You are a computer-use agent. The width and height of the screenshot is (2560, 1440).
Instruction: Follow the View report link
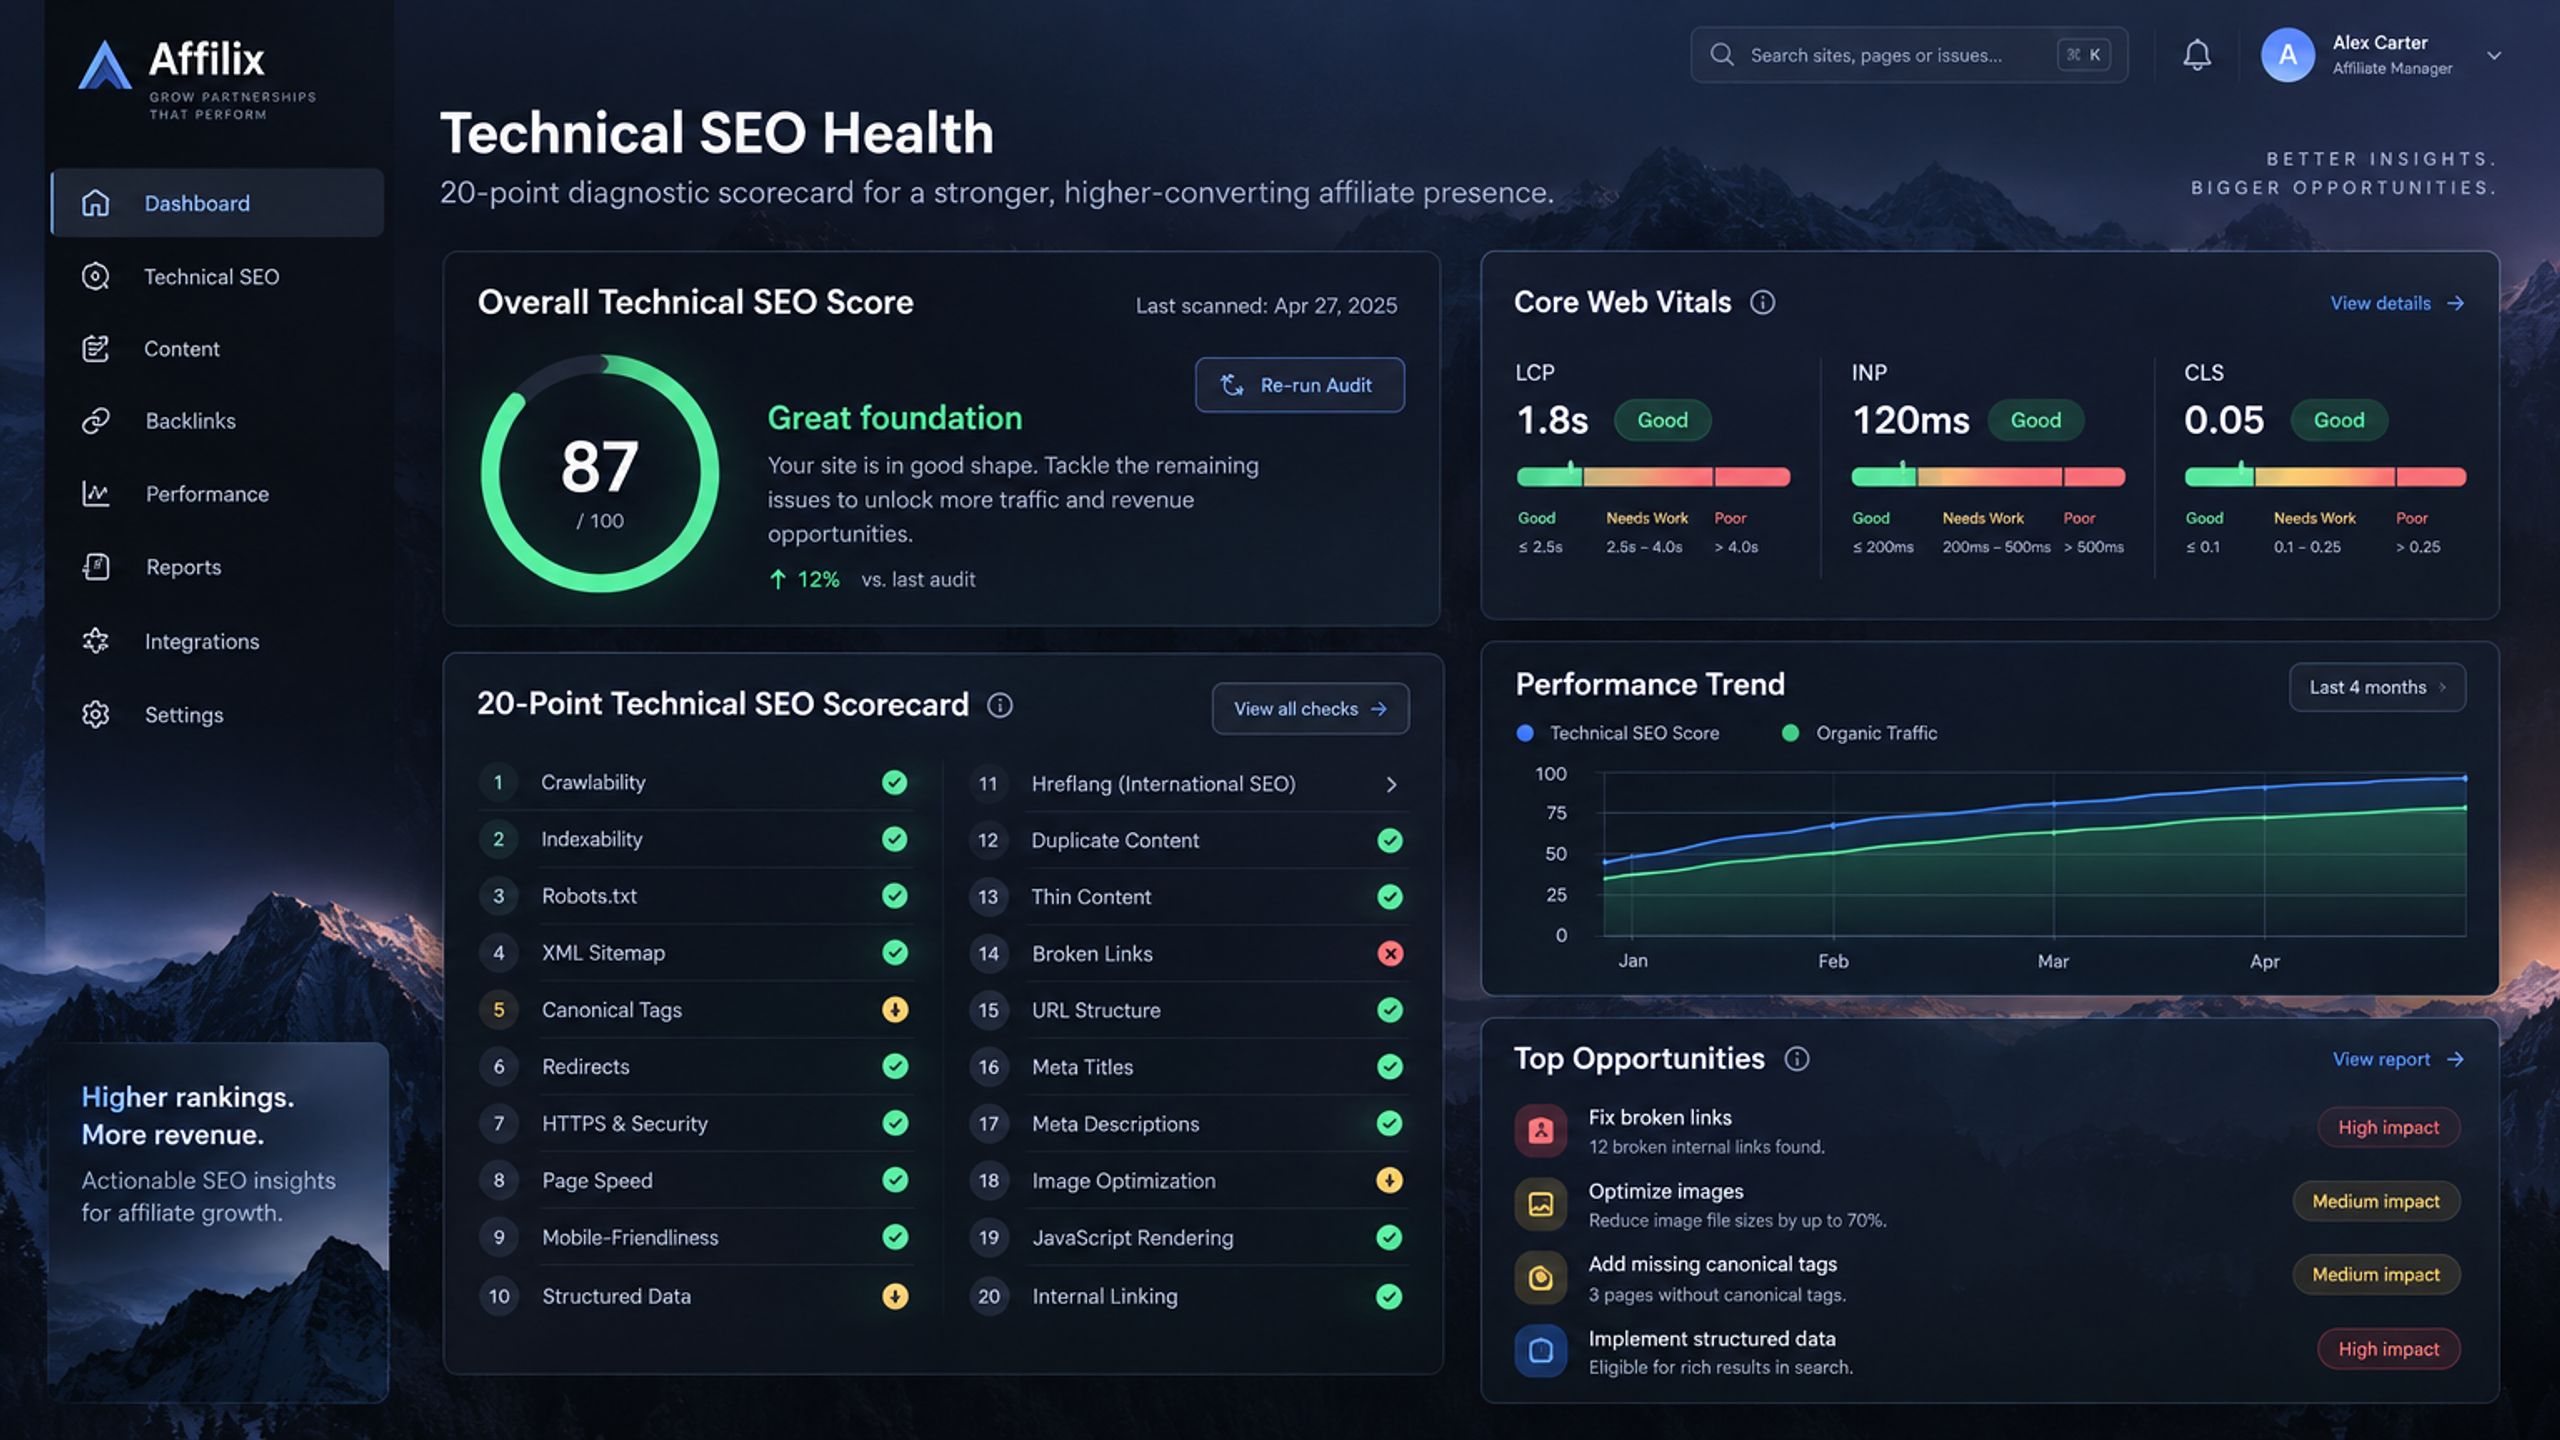point(2398,1059)
